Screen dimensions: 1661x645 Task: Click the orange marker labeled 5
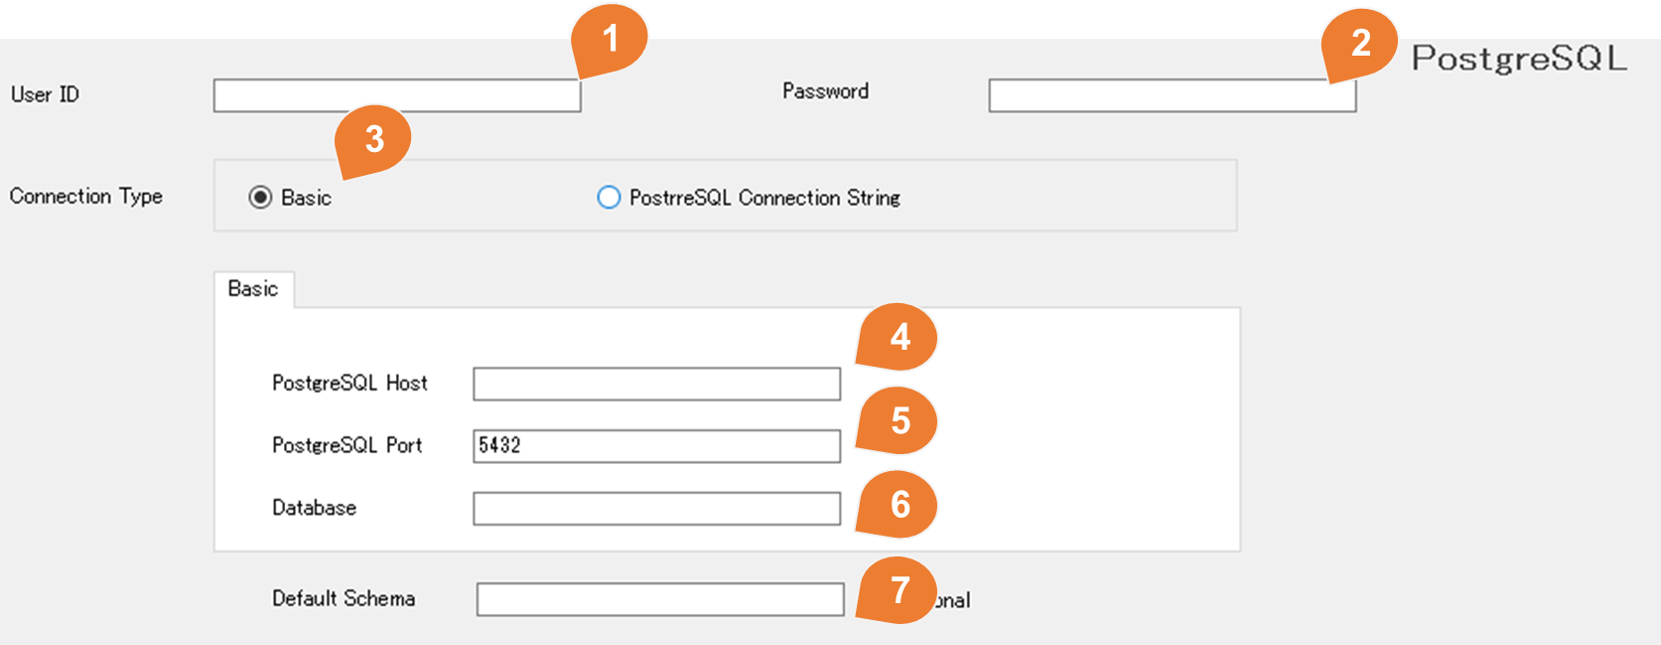[x=898, y=423]
